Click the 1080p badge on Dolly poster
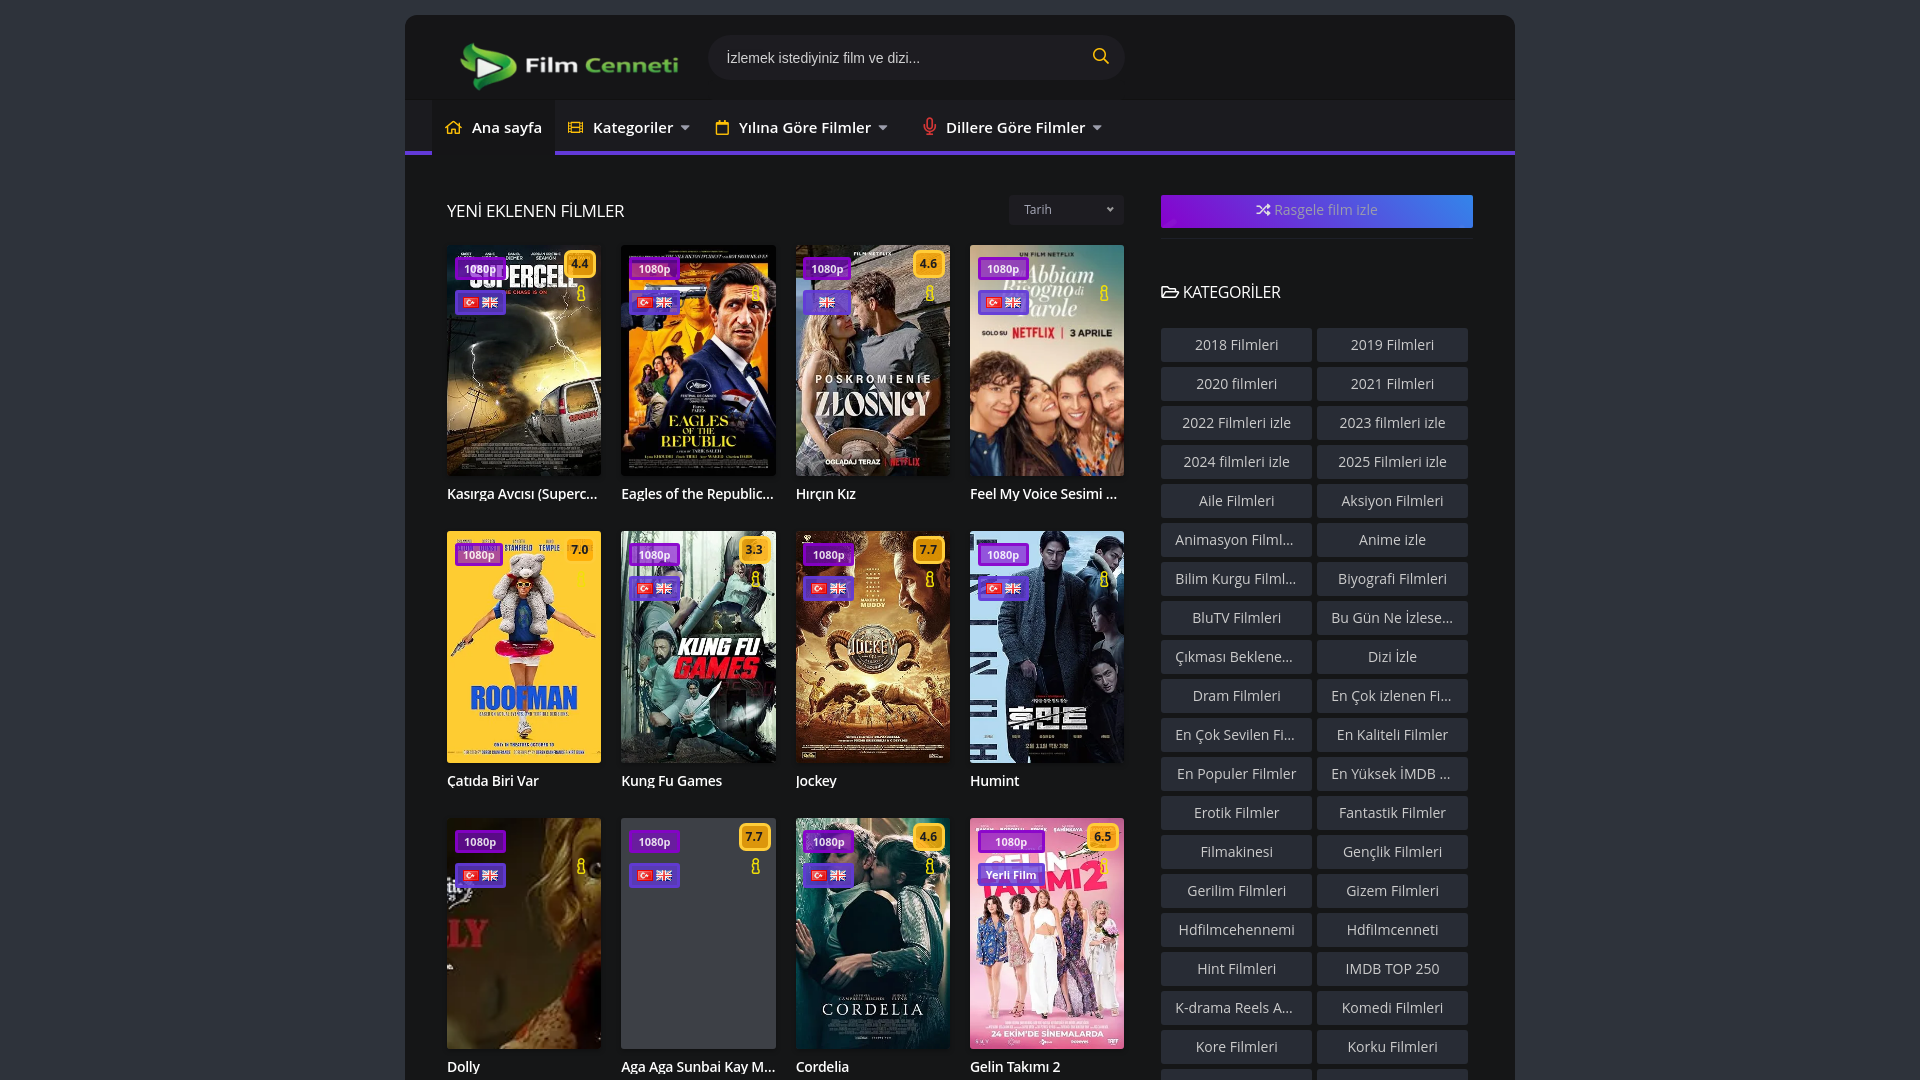1920x1080 pixels. 480,842
